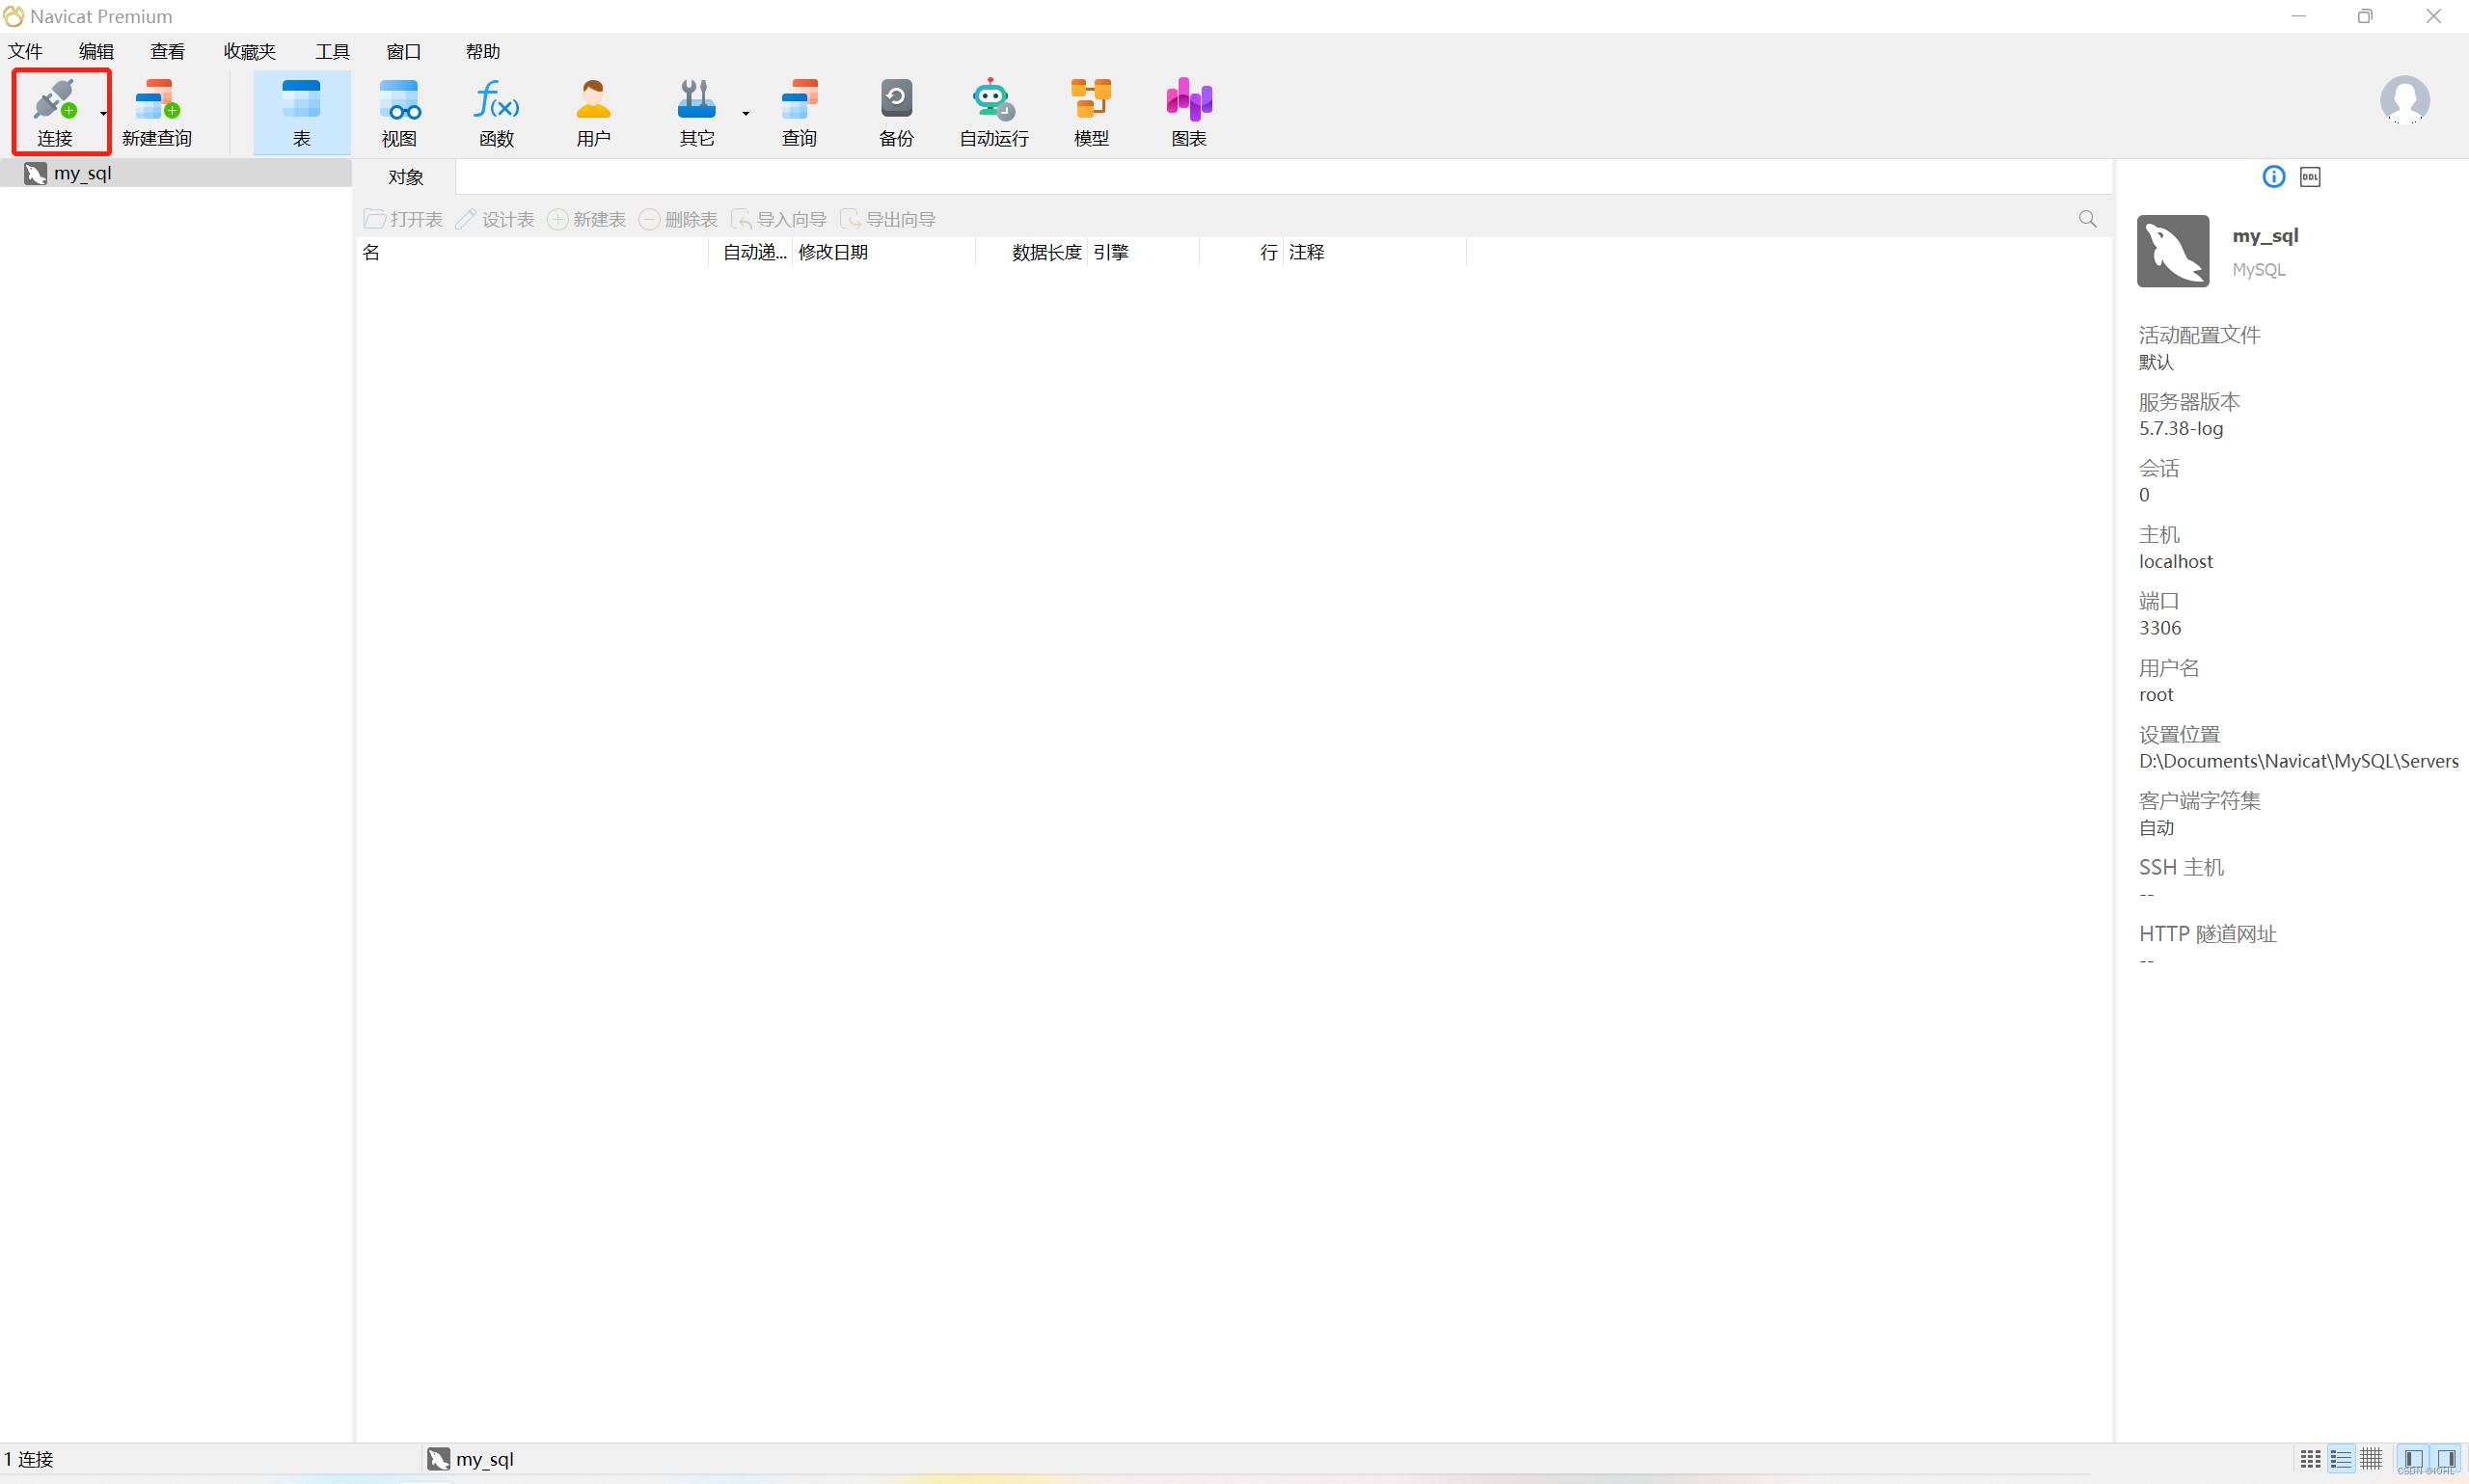The image size is (2469, 1484).
Task: Select my_sql connection in the tree
Action: (175, 173)
